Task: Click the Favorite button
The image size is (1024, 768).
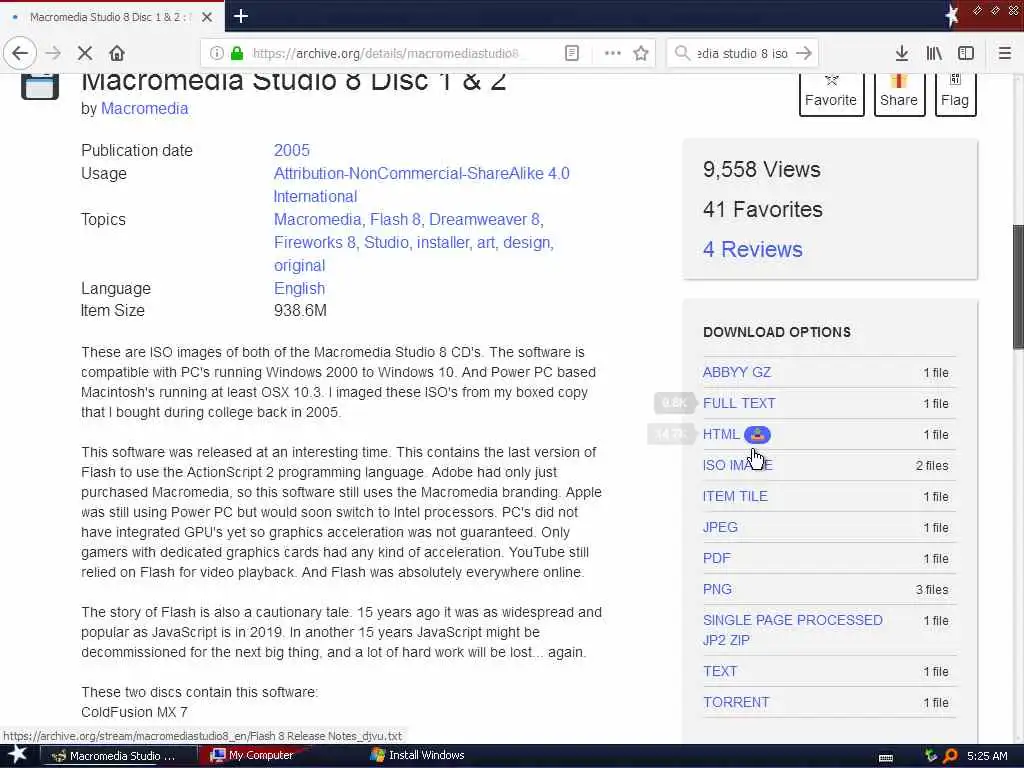Action: [831, 95]
